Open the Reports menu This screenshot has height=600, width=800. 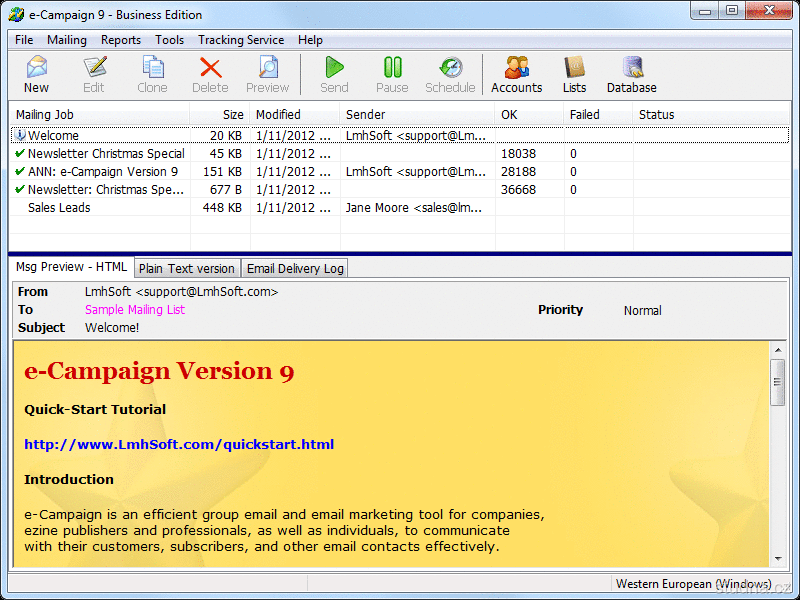121,40
